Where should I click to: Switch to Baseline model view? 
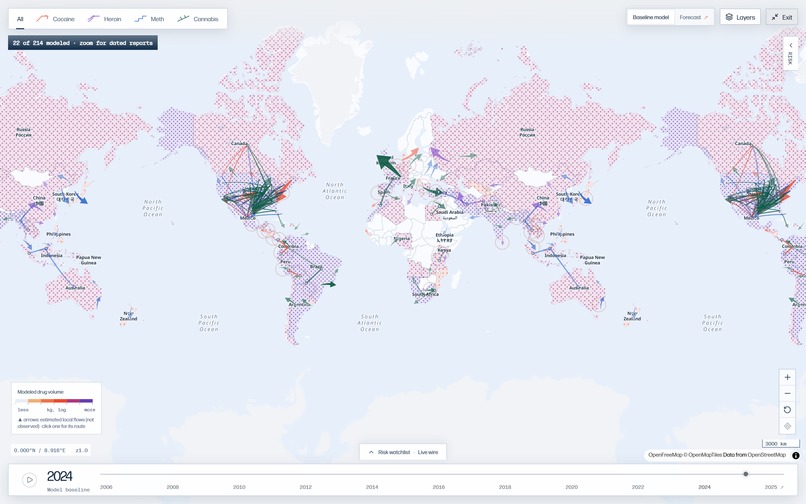(650, 17)
